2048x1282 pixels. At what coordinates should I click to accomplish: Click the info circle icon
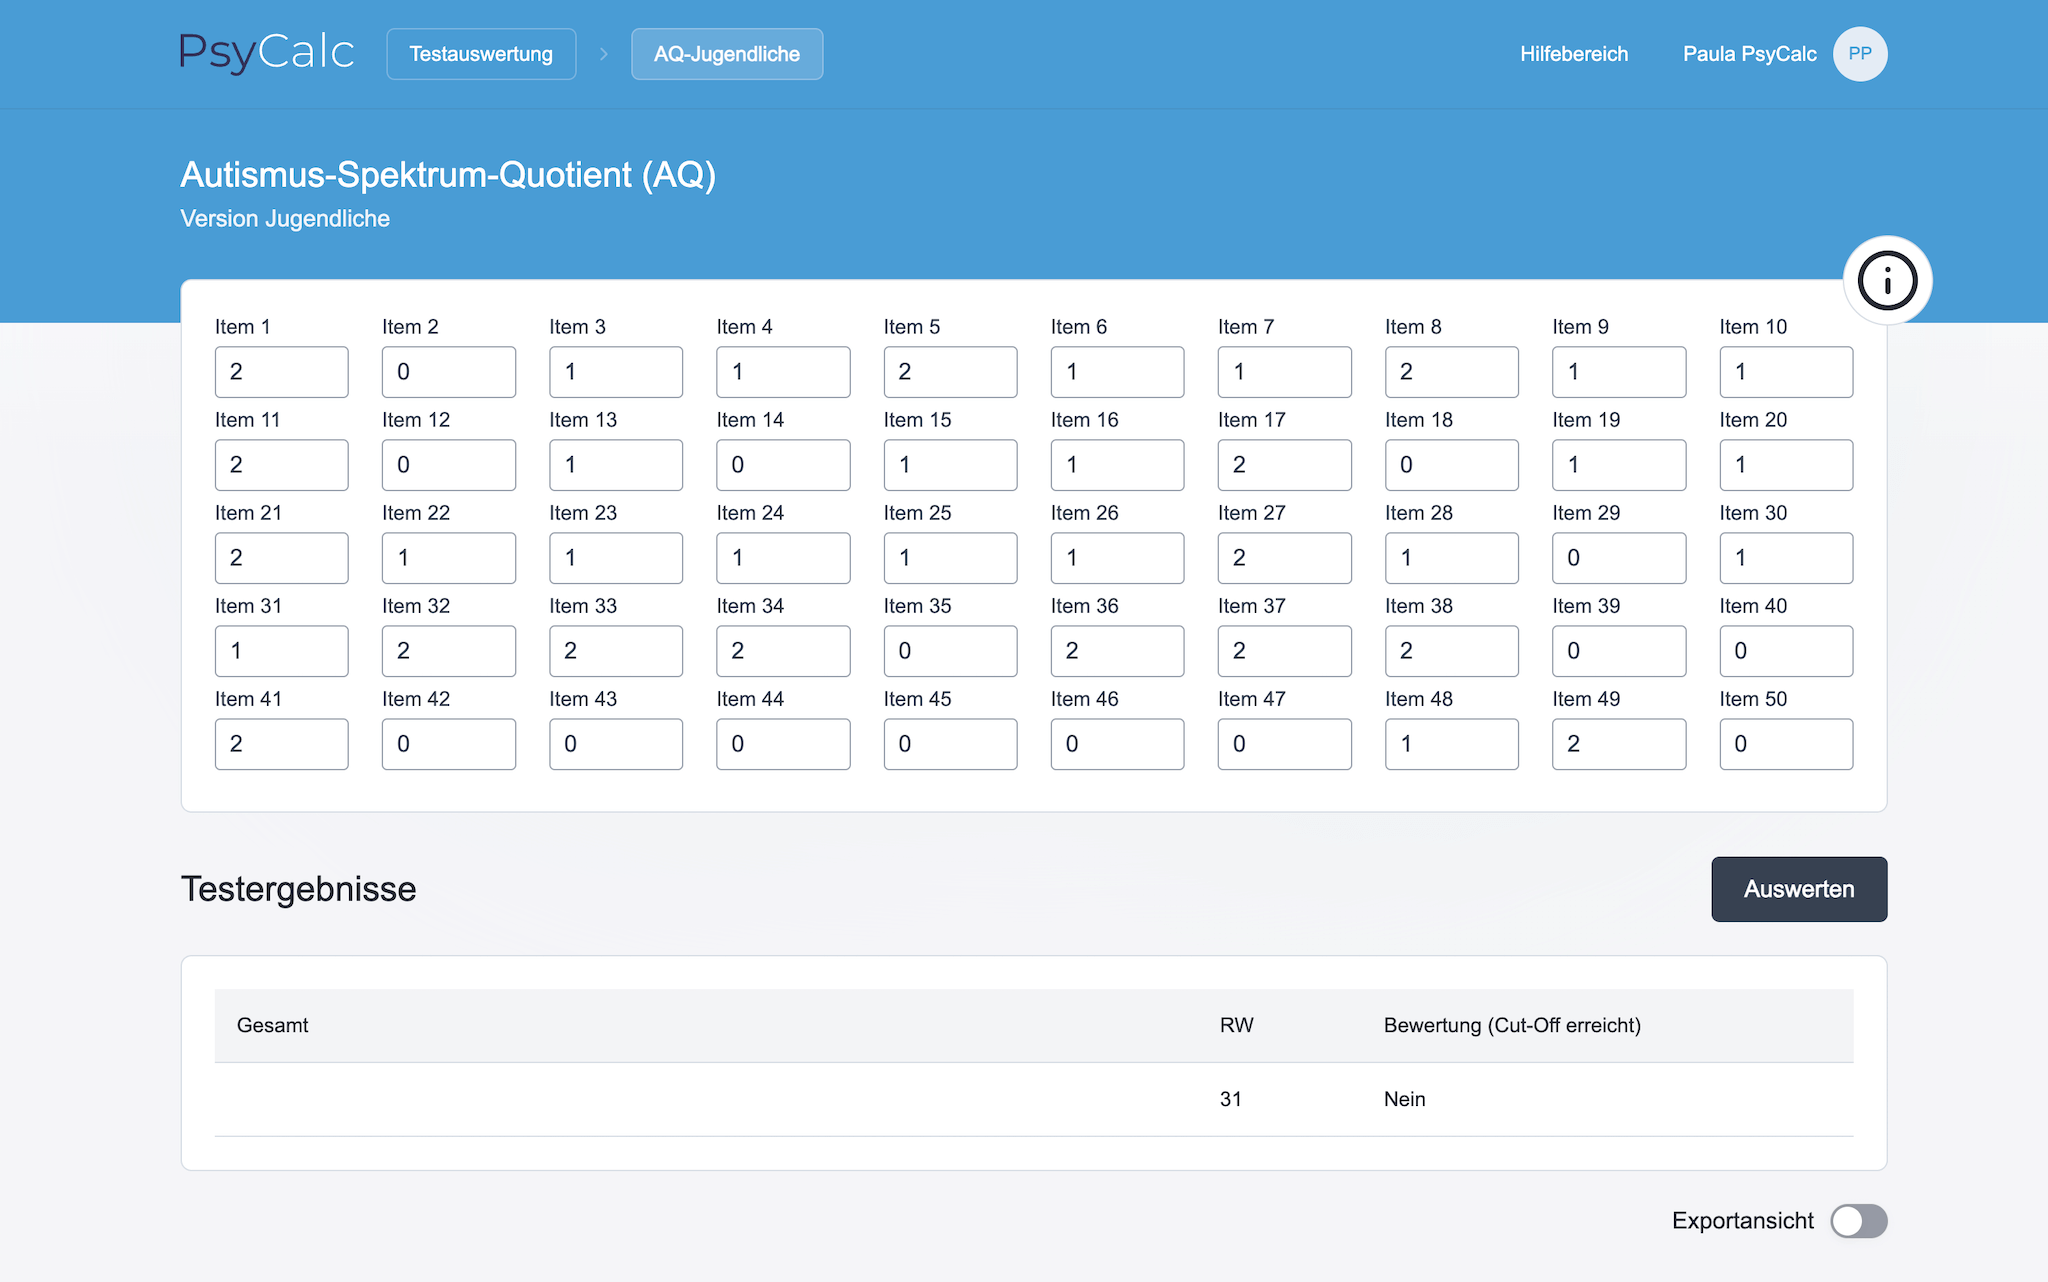(x=1887, y=281)
